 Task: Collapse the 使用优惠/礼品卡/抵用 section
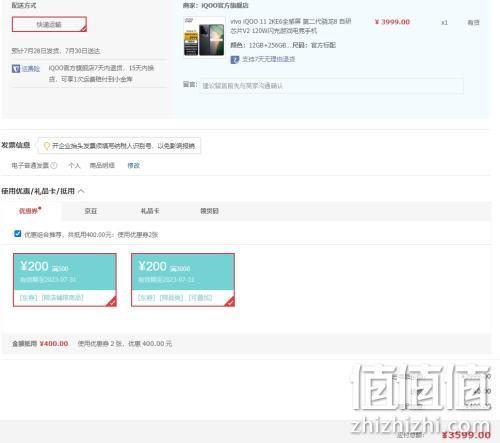[x=81, y=191]
